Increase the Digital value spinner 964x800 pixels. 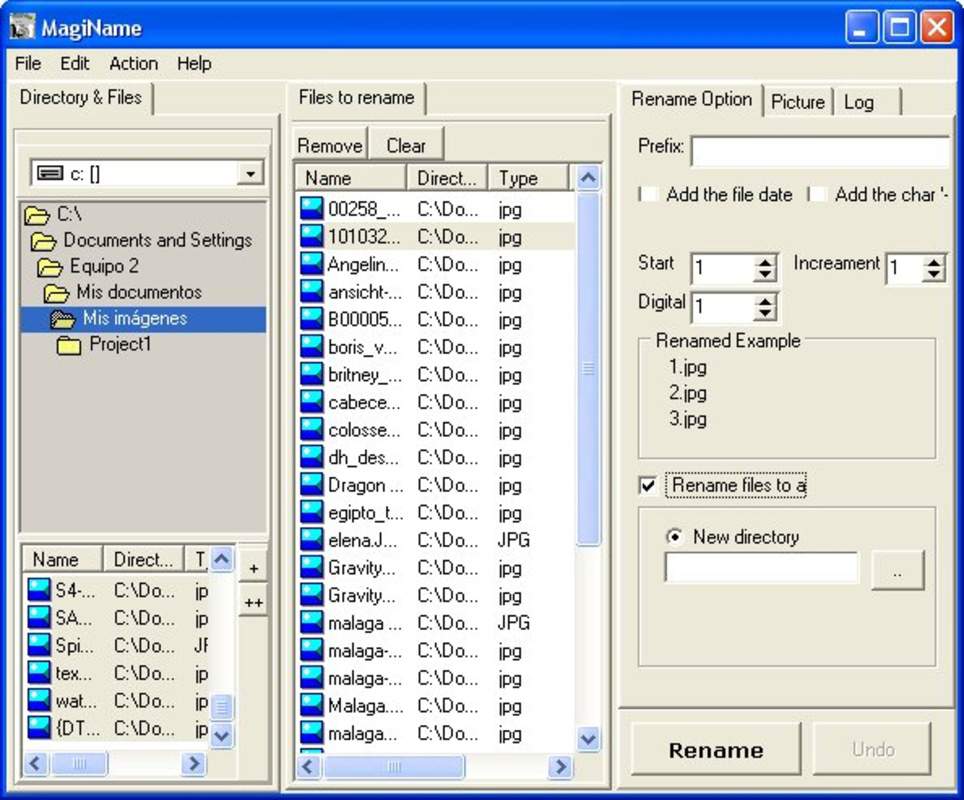[765, 301]
